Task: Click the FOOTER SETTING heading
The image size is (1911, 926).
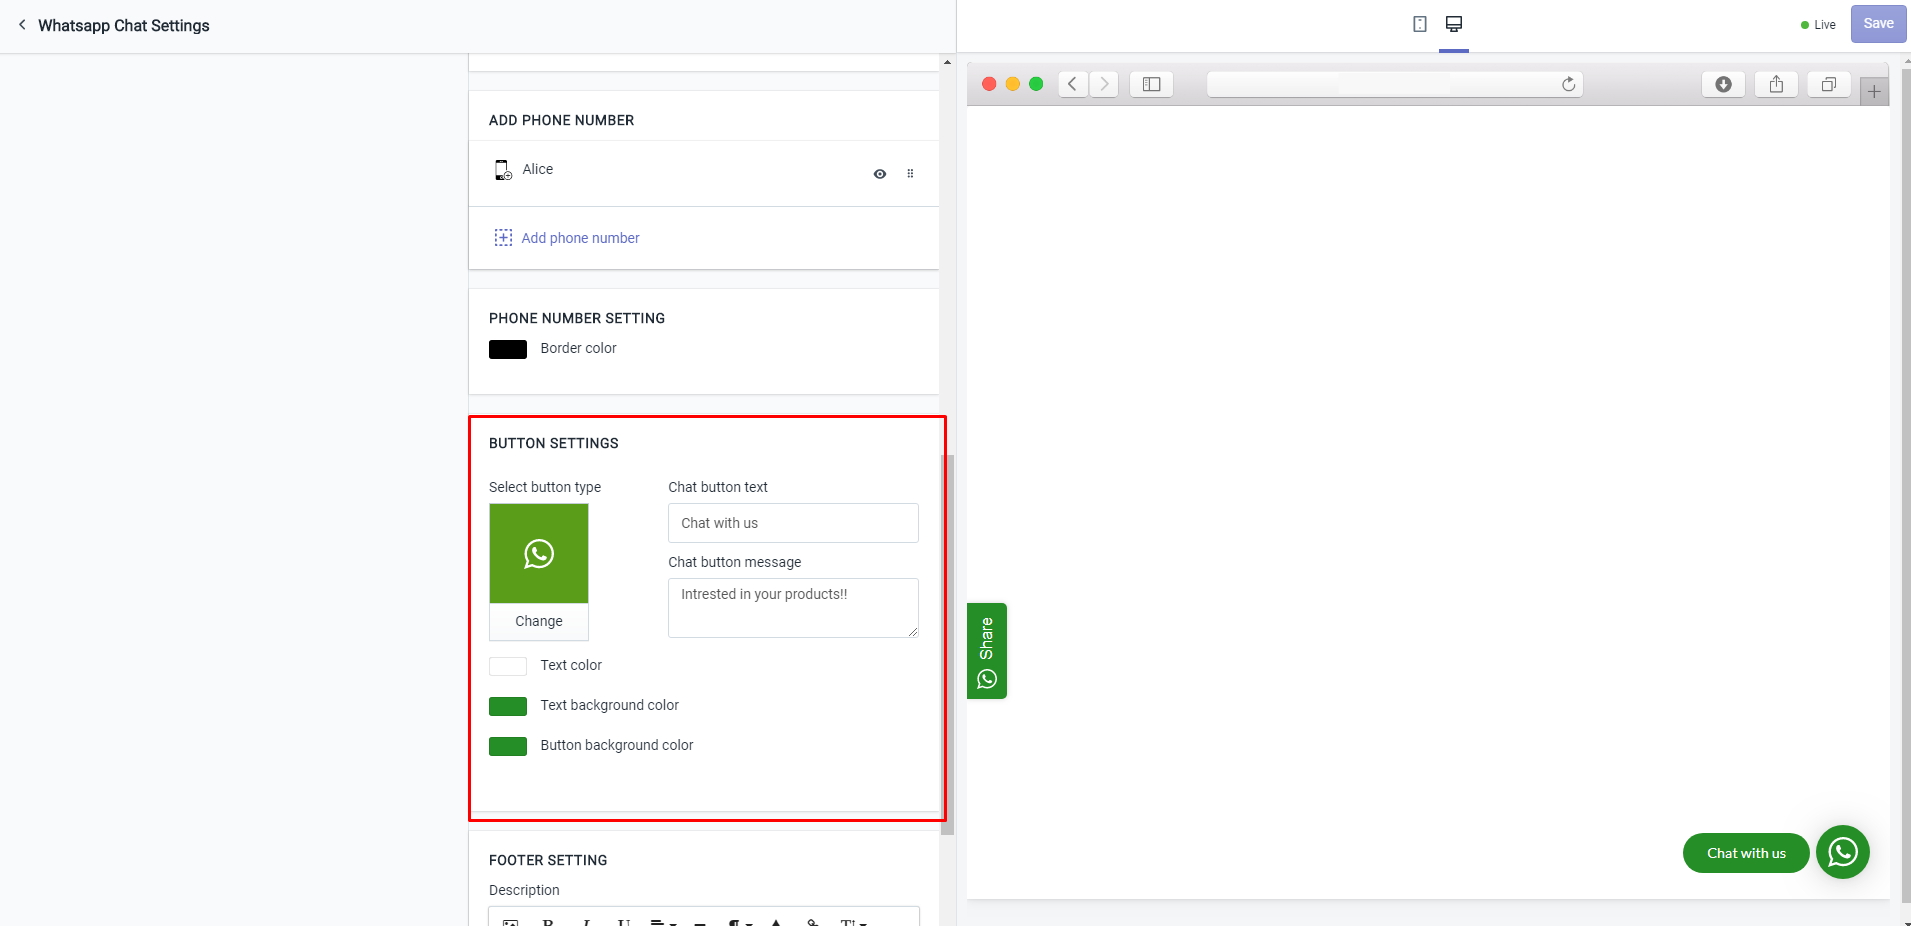Action: click(x=548, y=860)
